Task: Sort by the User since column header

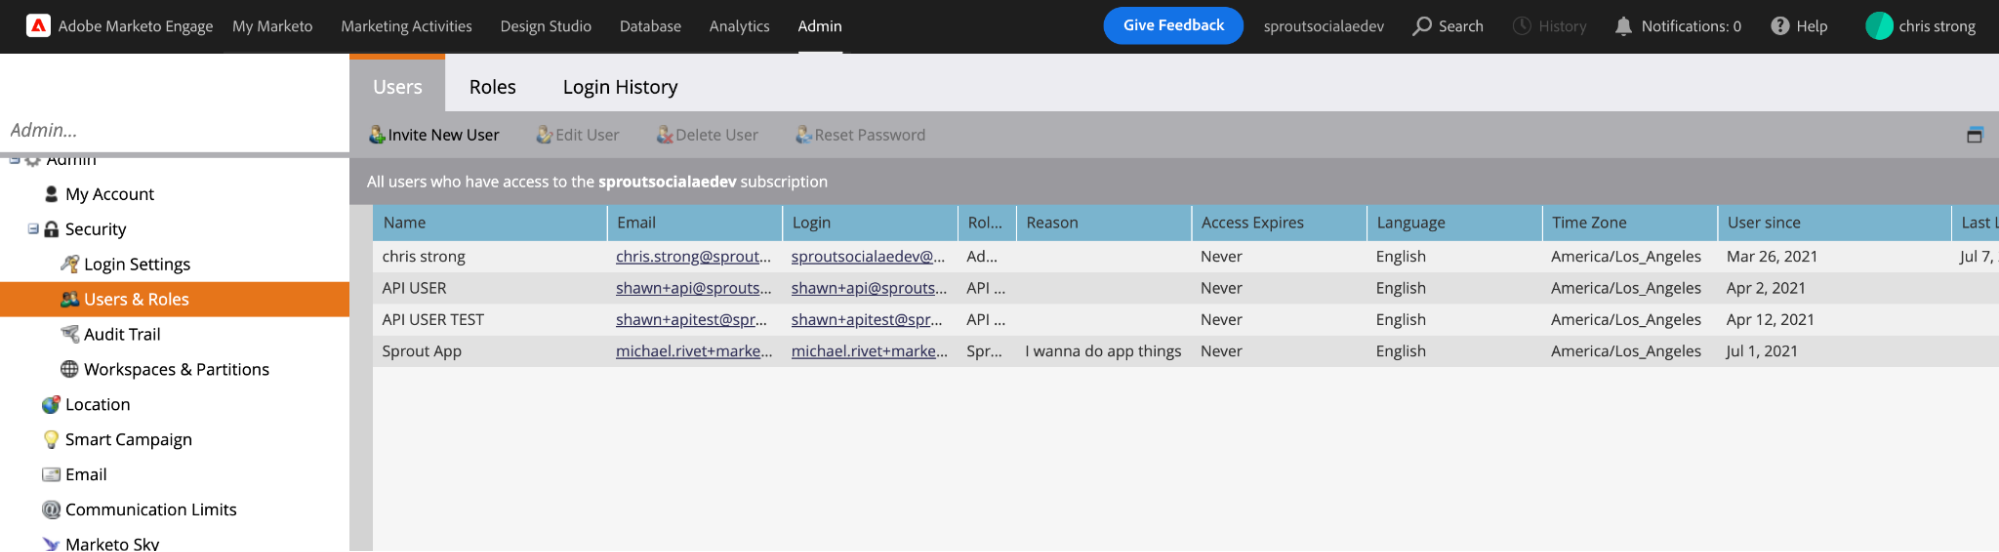Action: [1834, 223]
